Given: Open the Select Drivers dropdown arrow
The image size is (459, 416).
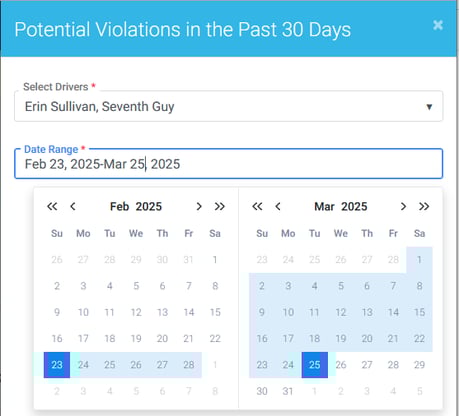Looking at the screenshot, I should tap(429, 107).
